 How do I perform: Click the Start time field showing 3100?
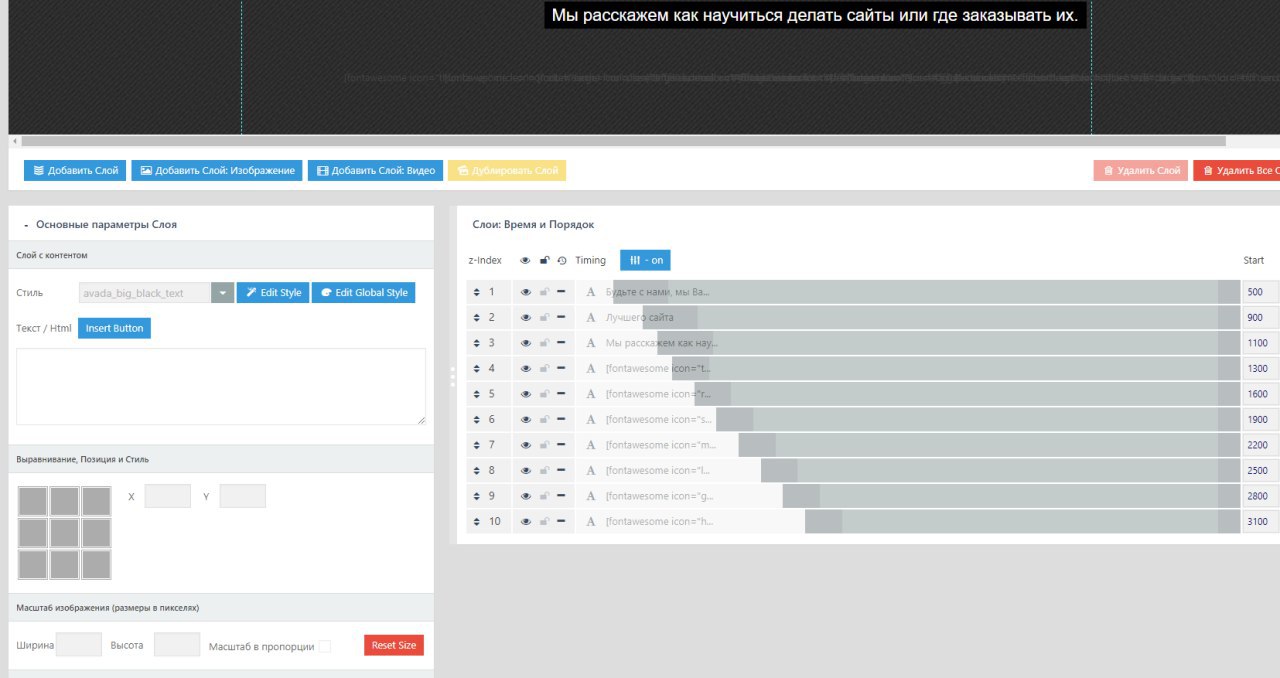1260,522
